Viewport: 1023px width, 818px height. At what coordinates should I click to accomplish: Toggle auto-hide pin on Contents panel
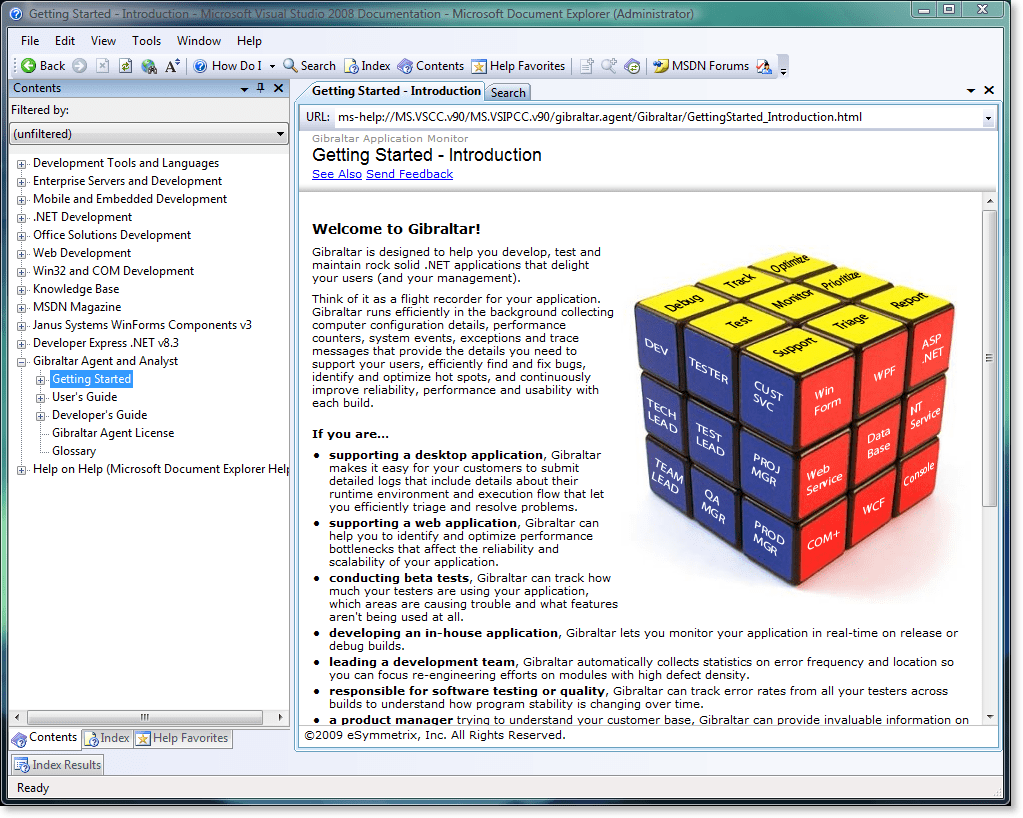[x=261, y=88]
